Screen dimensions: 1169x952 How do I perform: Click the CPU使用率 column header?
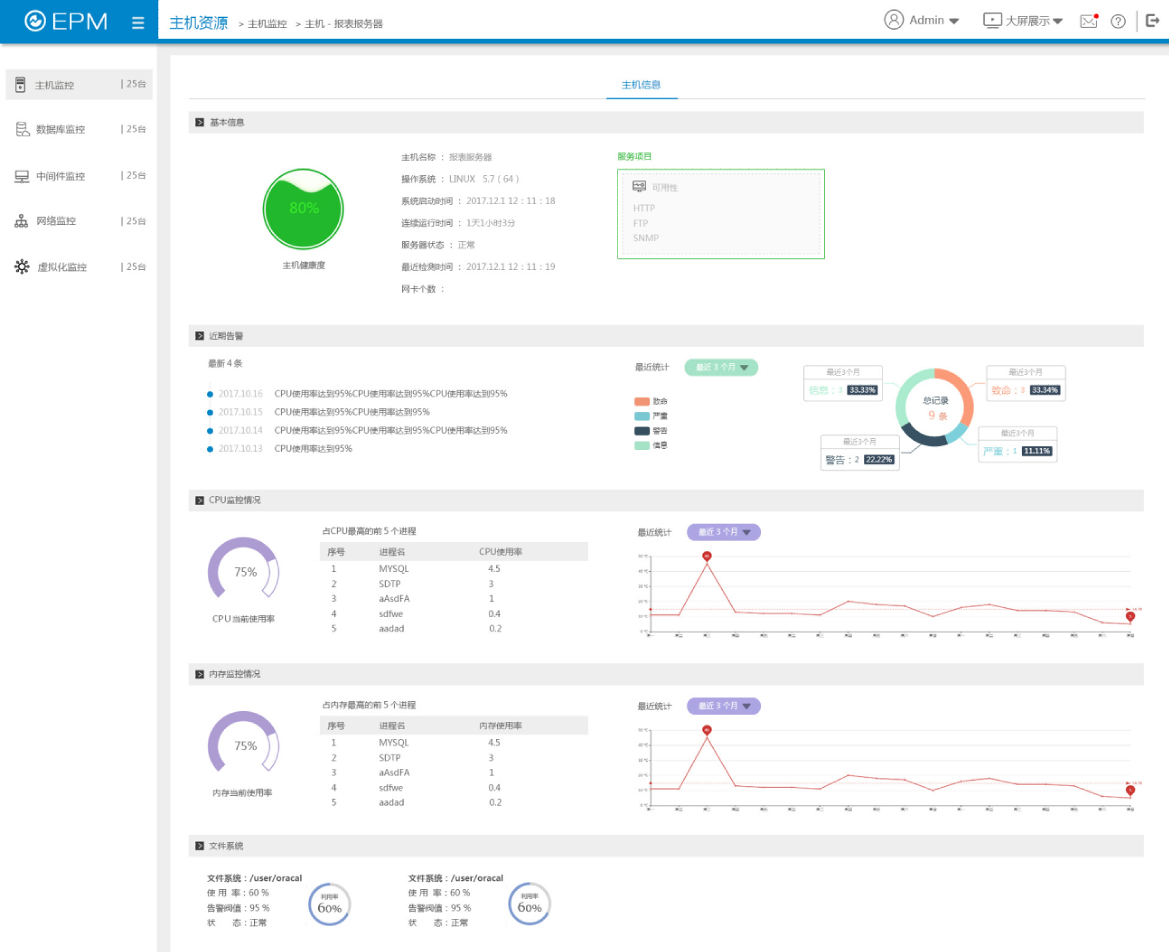point(500,552)
